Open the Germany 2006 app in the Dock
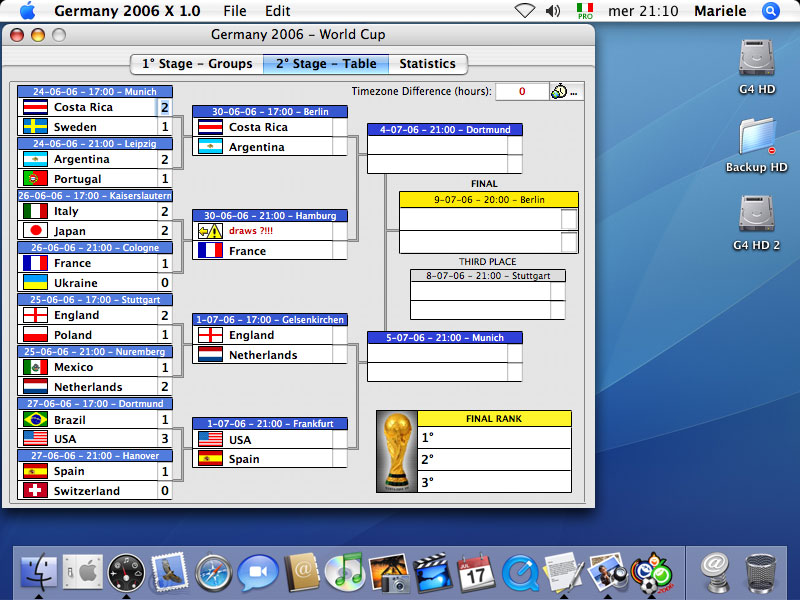Image resolution: width=800 pixels, height=600 pixels. 652,573
